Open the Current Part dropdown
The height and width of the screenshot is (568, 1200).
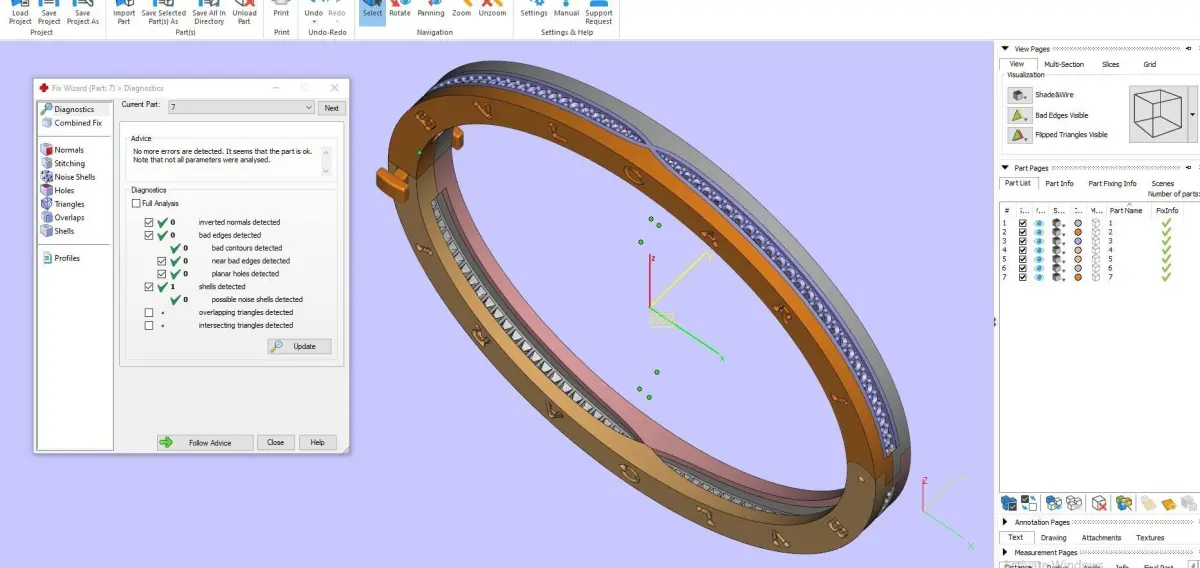(240, 107)
